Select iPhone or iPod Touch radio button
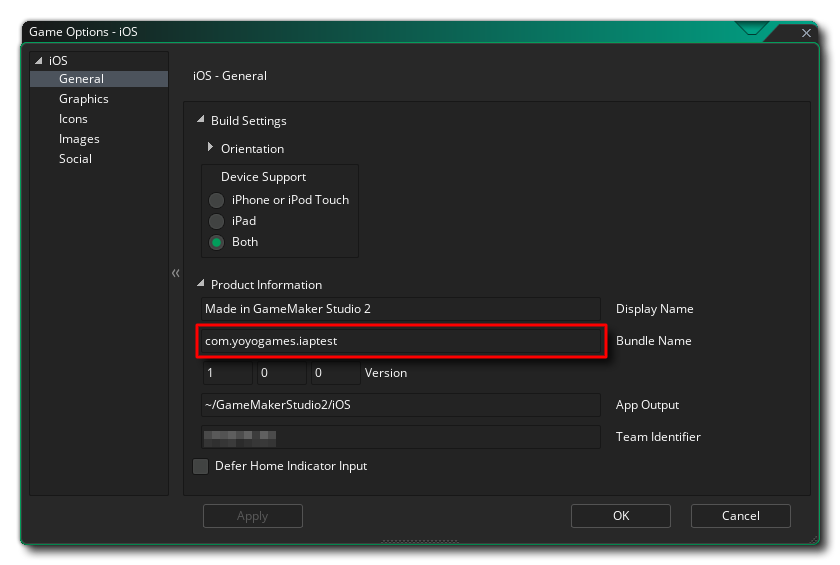Image resolution: width=840 pixels, height=565 pixels. (x=216, y=200)
